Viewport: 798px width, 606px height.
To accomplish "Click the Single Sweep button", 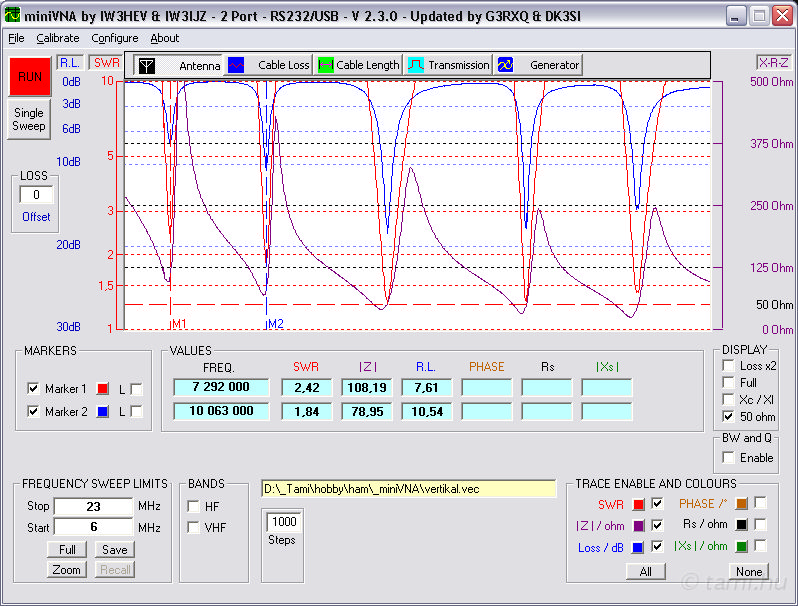I will (x=29, y=121).
